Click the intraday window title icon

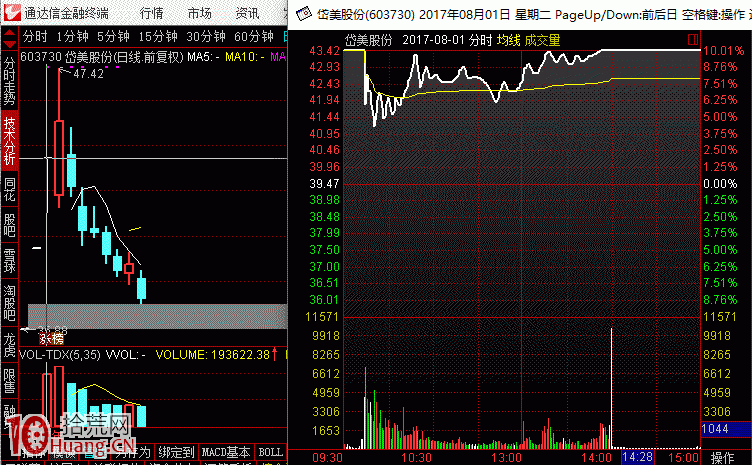(x=304, y=14)
